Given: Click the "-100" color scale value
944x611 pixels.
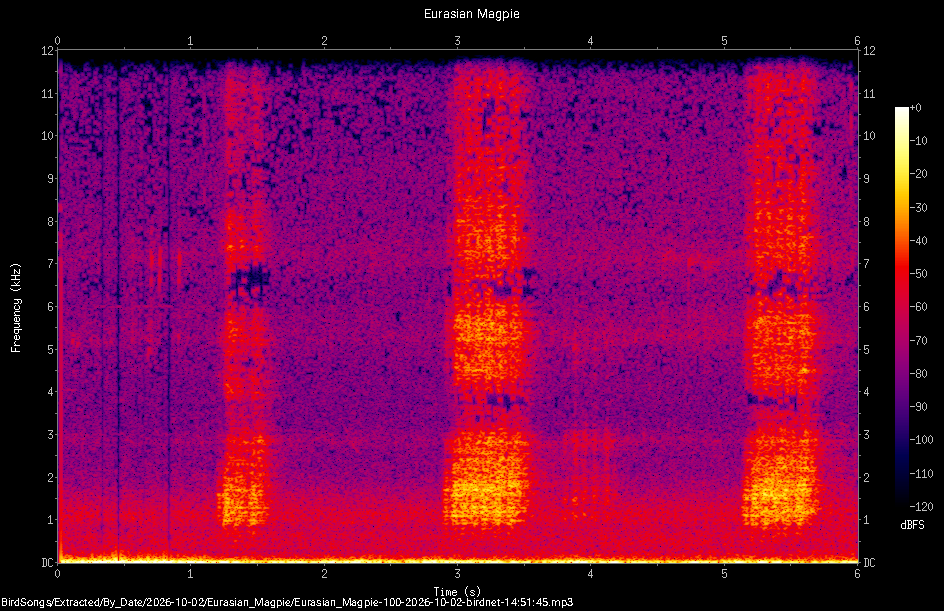Looking at the screenshot, I should point(921,440).
